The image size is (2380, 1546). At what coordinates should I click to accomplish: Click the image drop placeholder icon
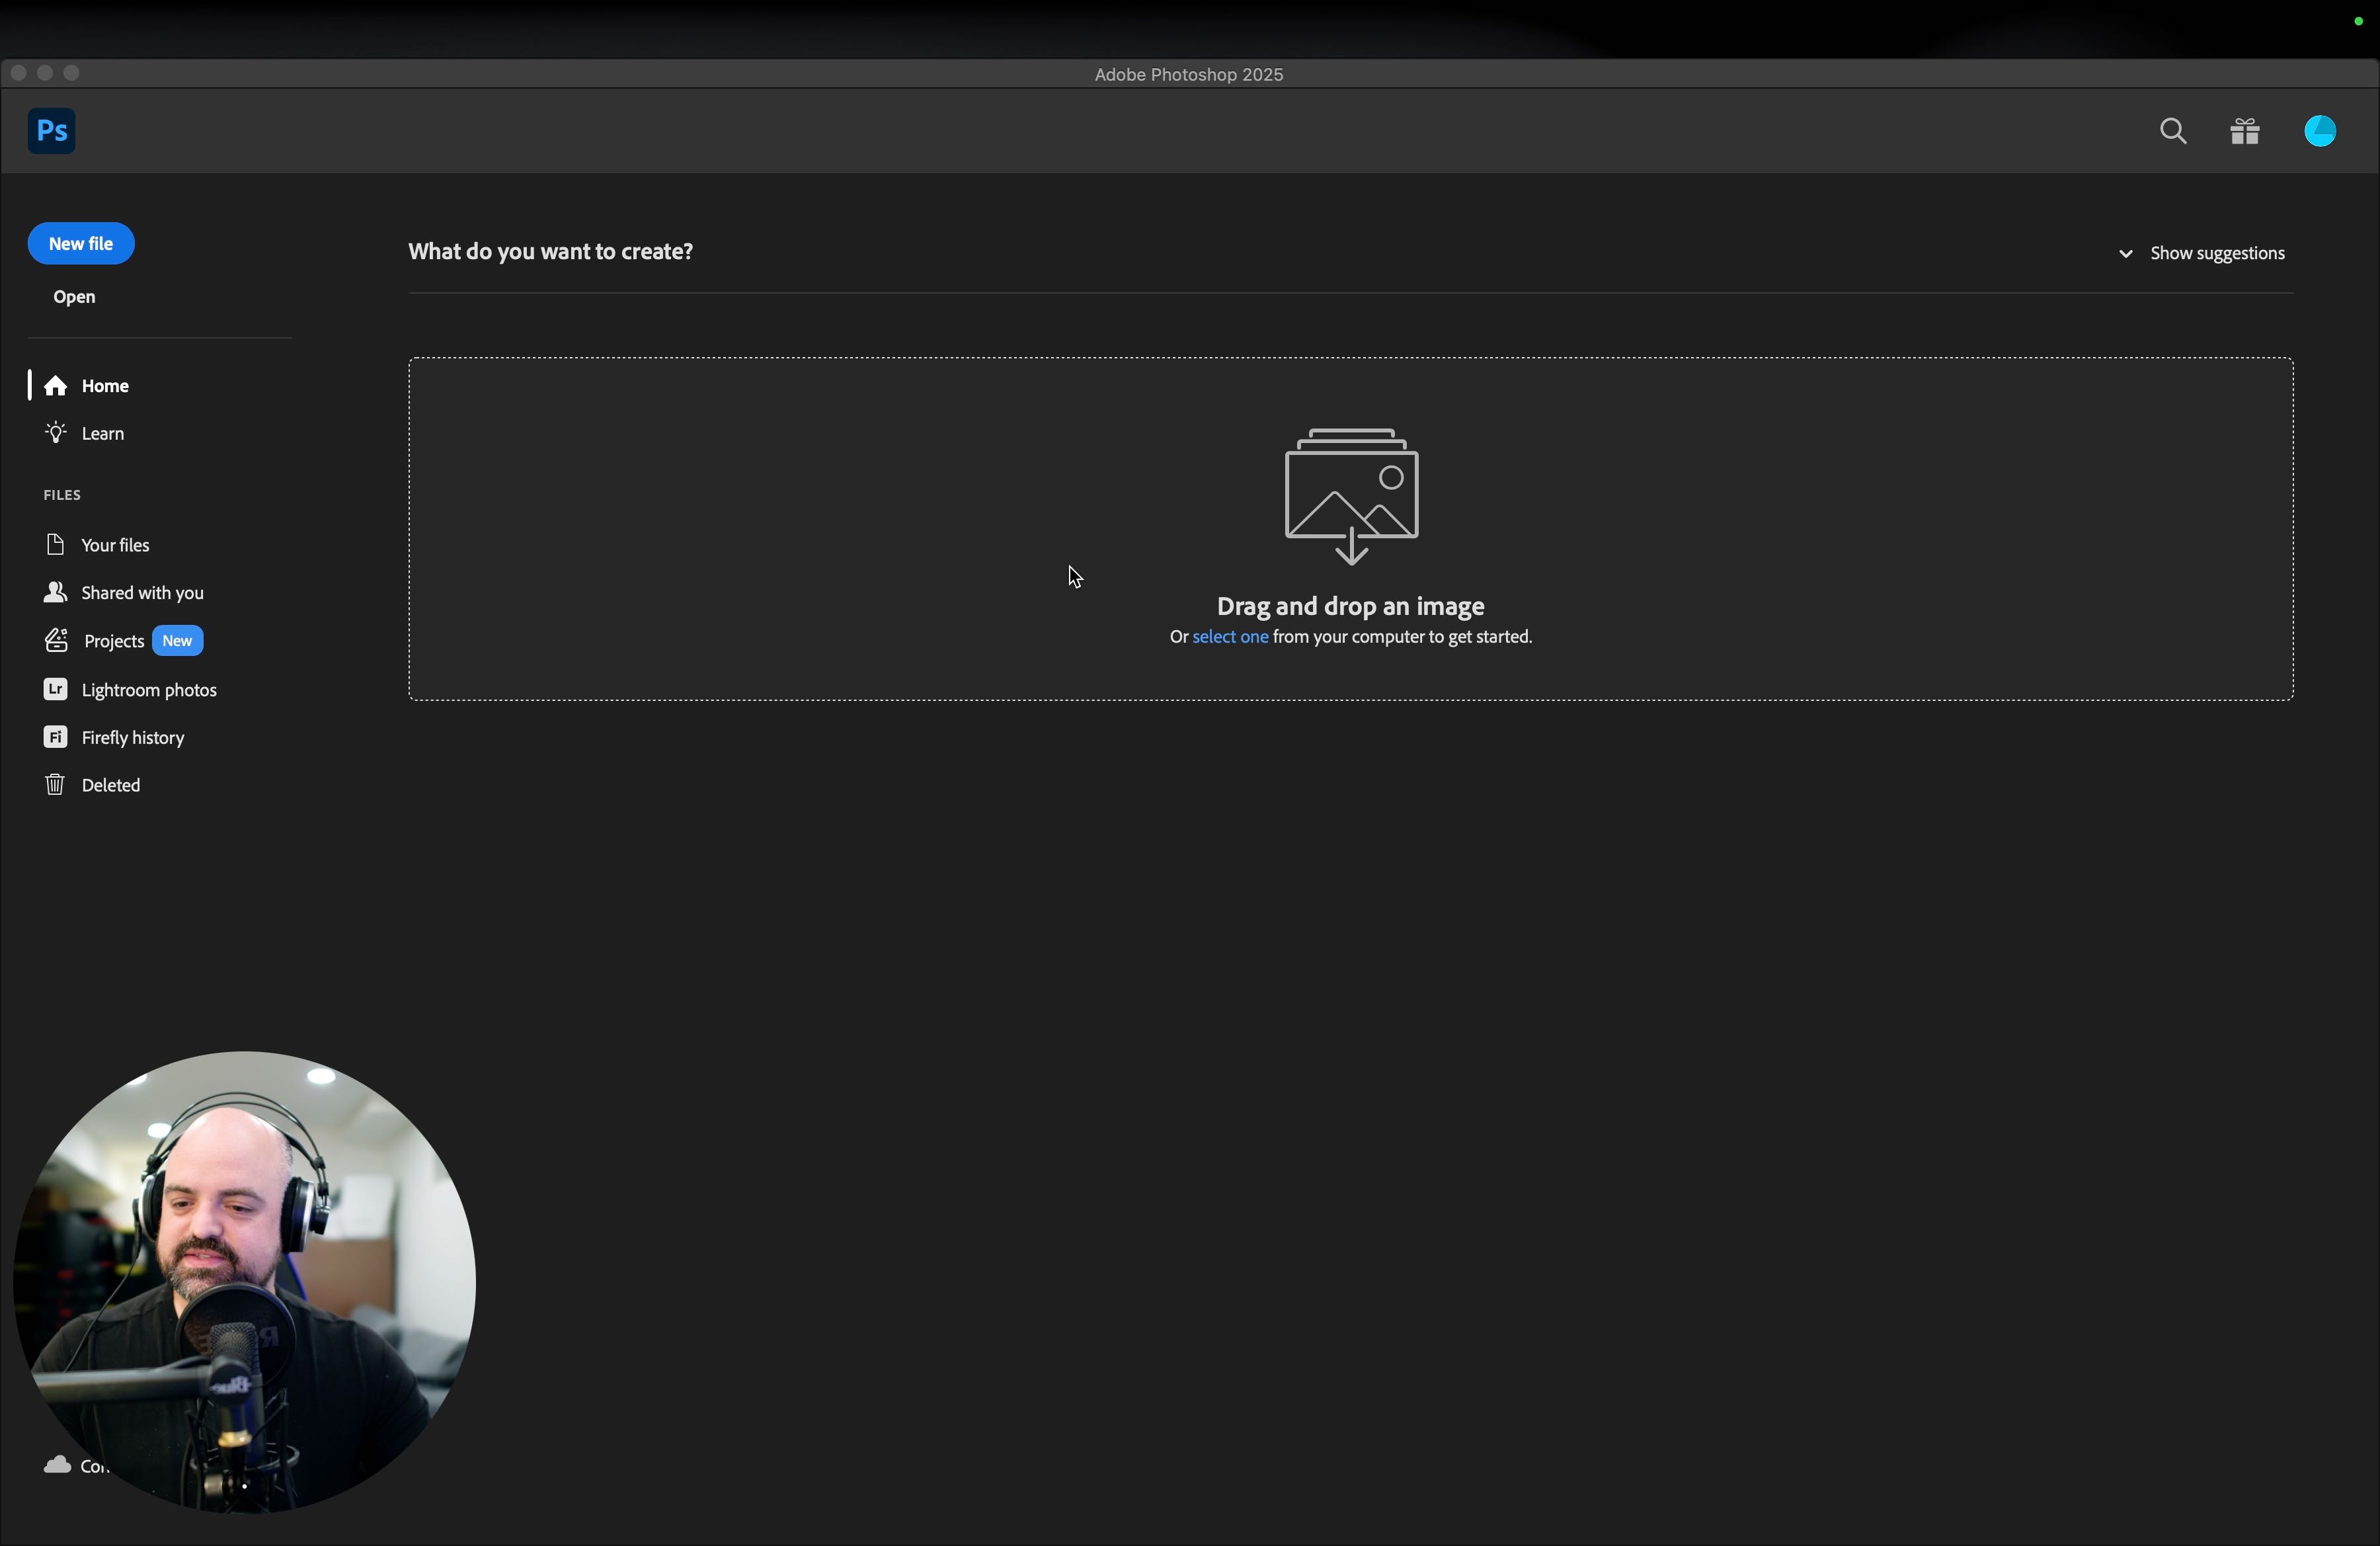pos(1350,495)
